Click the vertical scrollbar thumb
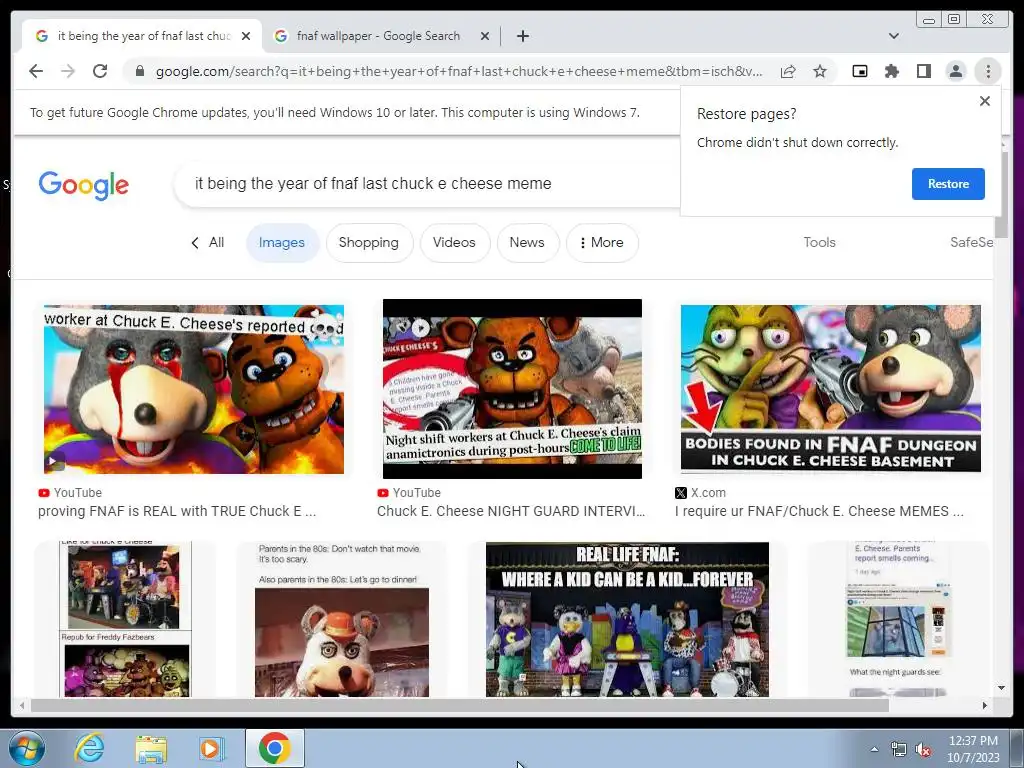This screenshot has height=768, width=1024. point(1001,194)
